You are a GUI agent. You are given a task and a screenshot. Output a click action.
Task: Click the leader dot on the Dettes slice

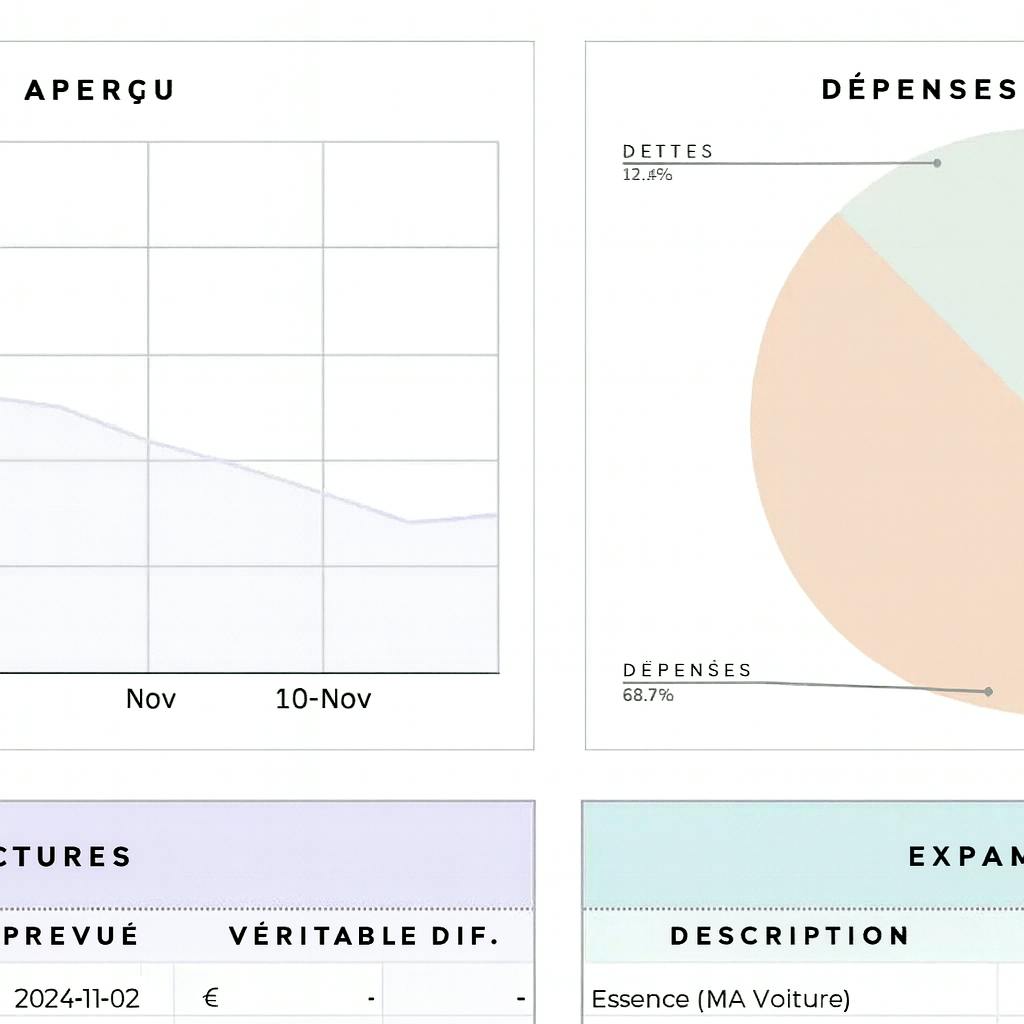point(937,162)
